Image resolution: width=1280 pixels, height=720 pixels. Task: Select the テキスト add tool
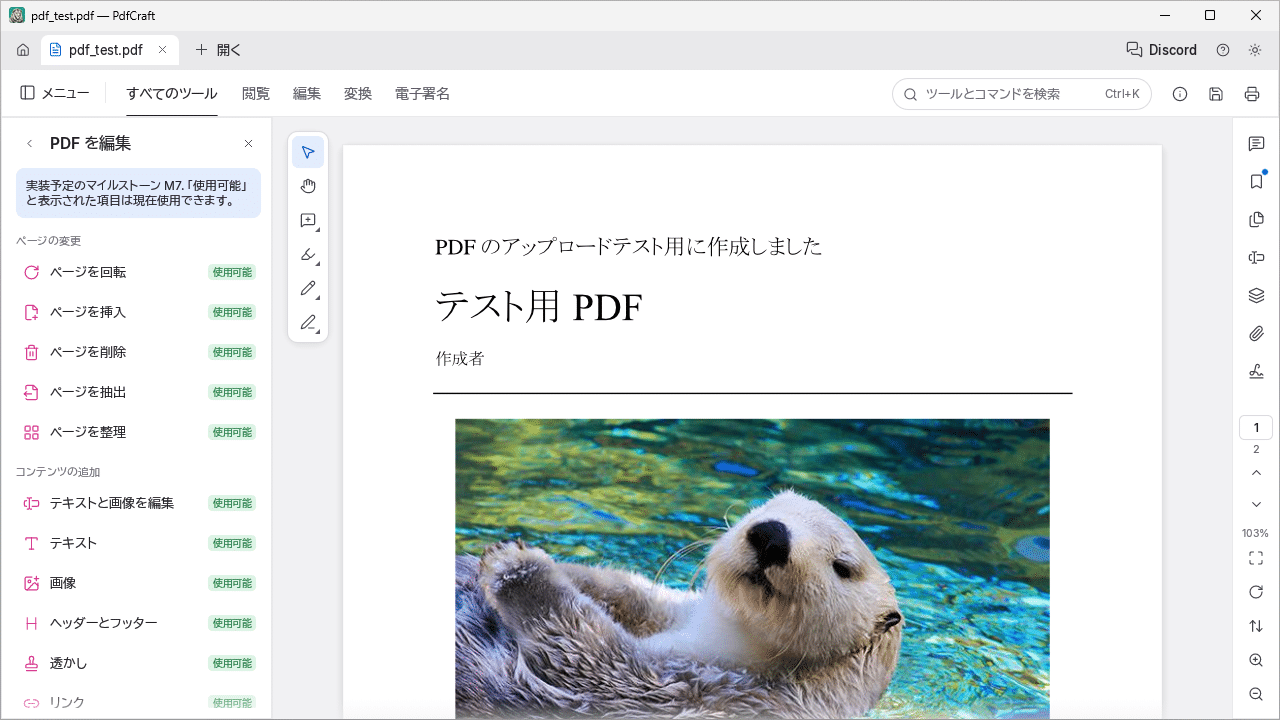[136, 543]
